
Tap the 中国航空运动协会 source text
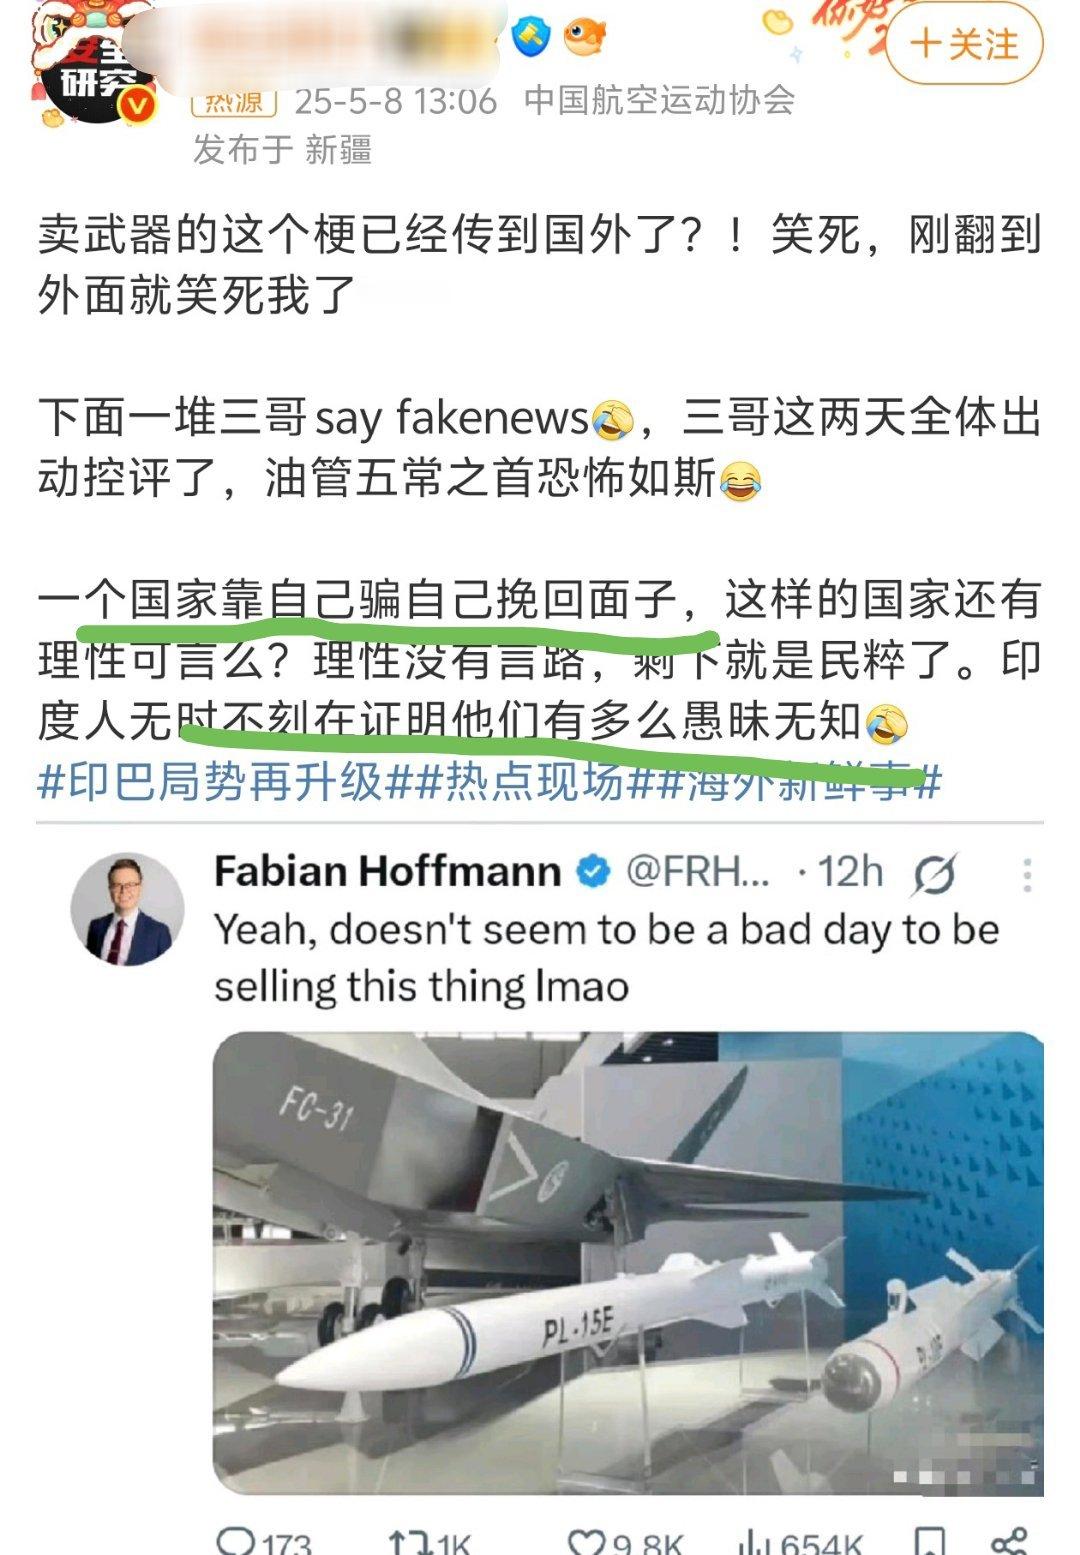(x=659, y=101)
